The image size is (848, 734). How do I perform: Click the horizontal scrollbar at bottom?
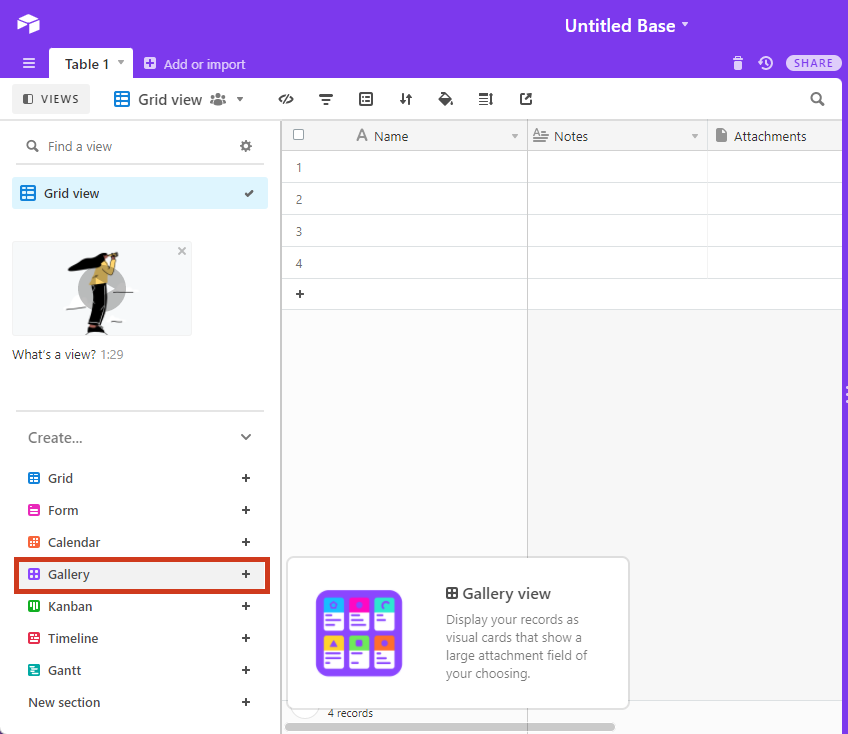pos(449,727)
